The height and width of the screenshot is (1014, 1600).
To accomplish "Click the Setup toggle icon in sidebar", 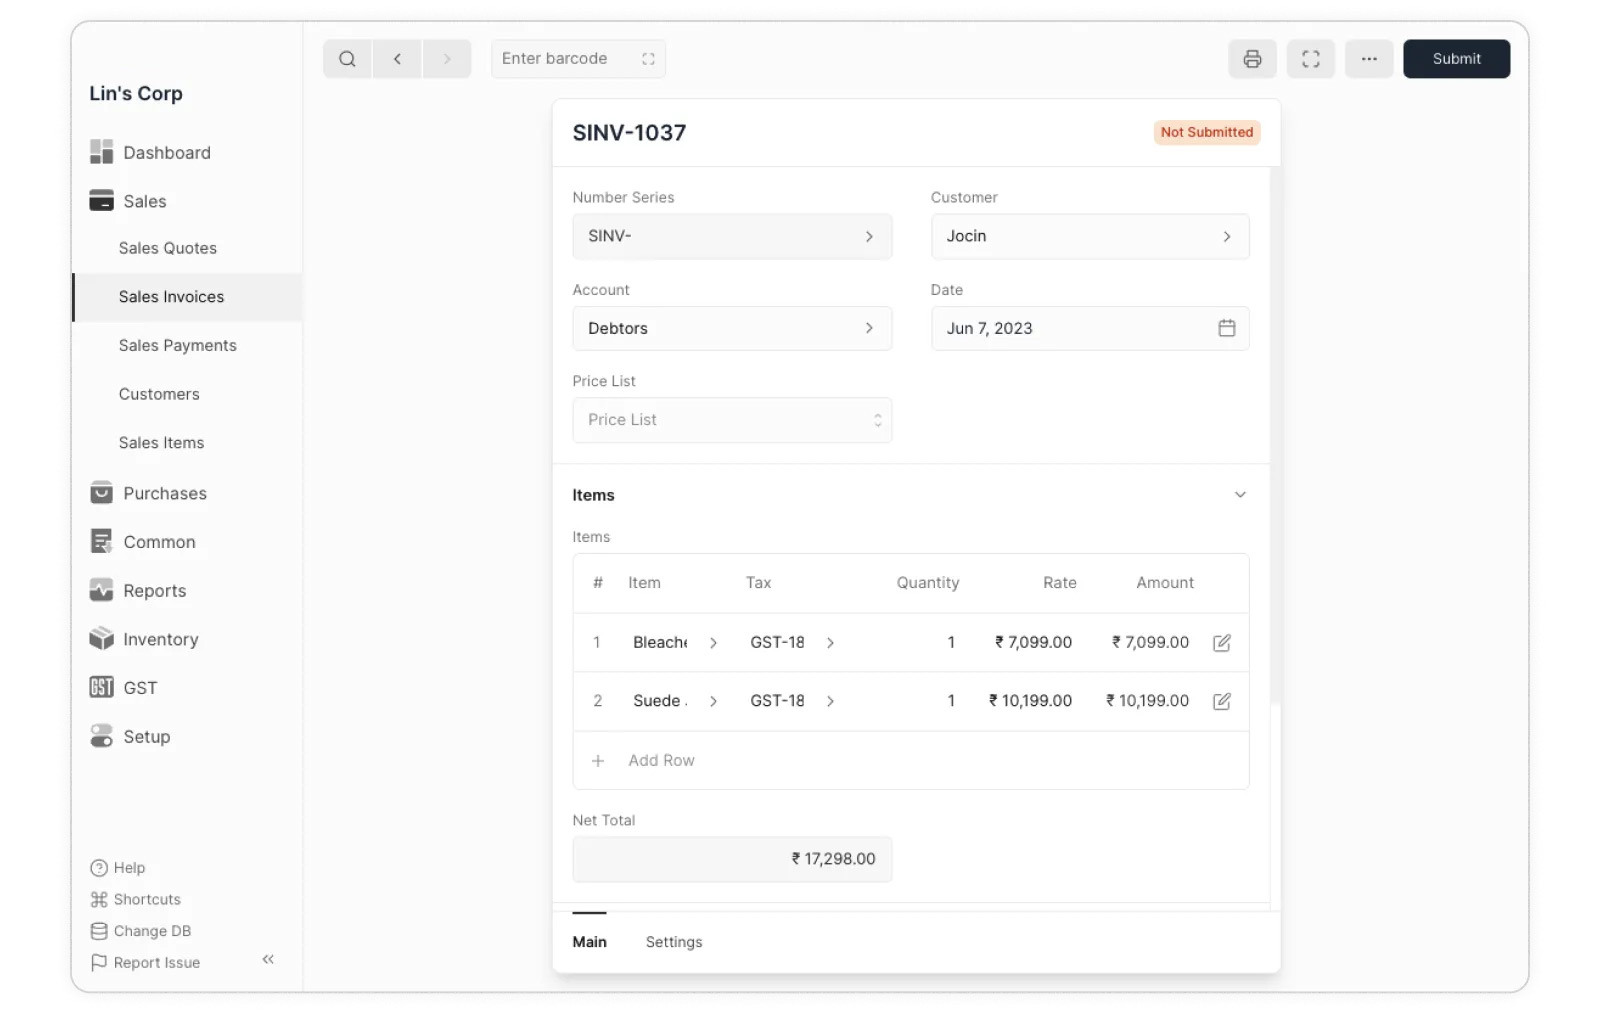I will tap(101, 736).
